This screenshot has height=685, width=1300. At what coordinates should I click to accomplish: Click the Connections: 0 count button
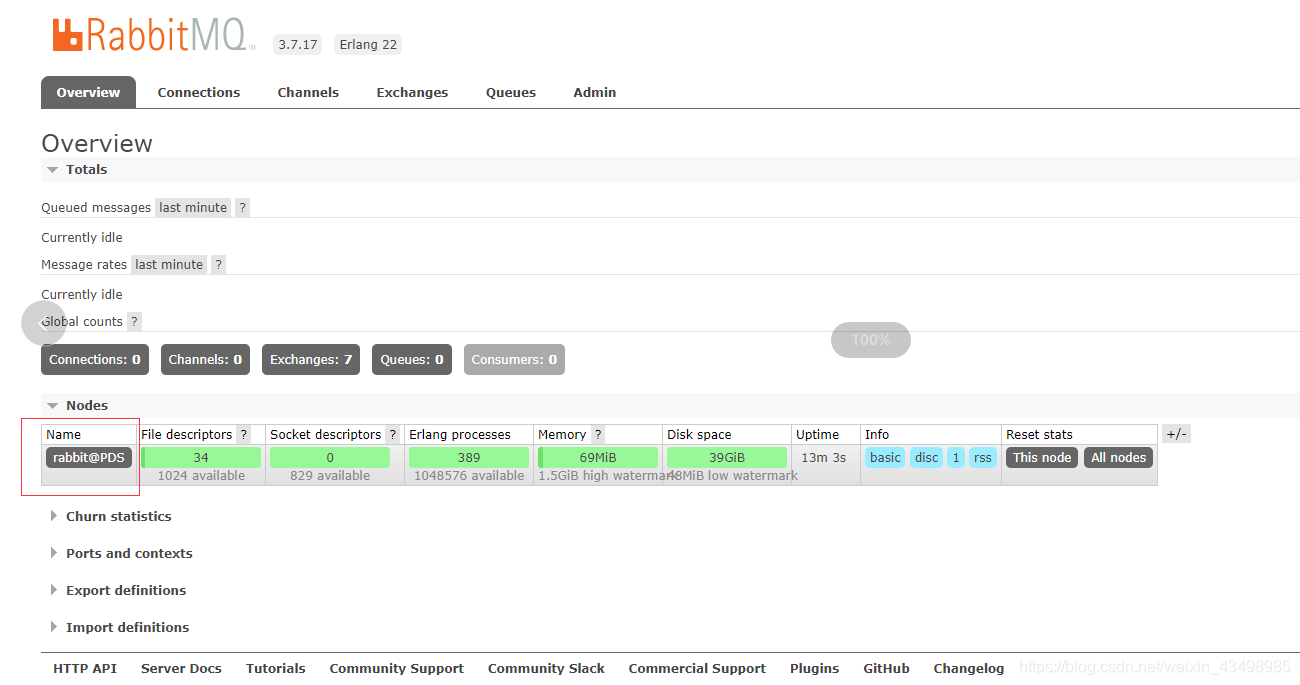tap(95, 360)
